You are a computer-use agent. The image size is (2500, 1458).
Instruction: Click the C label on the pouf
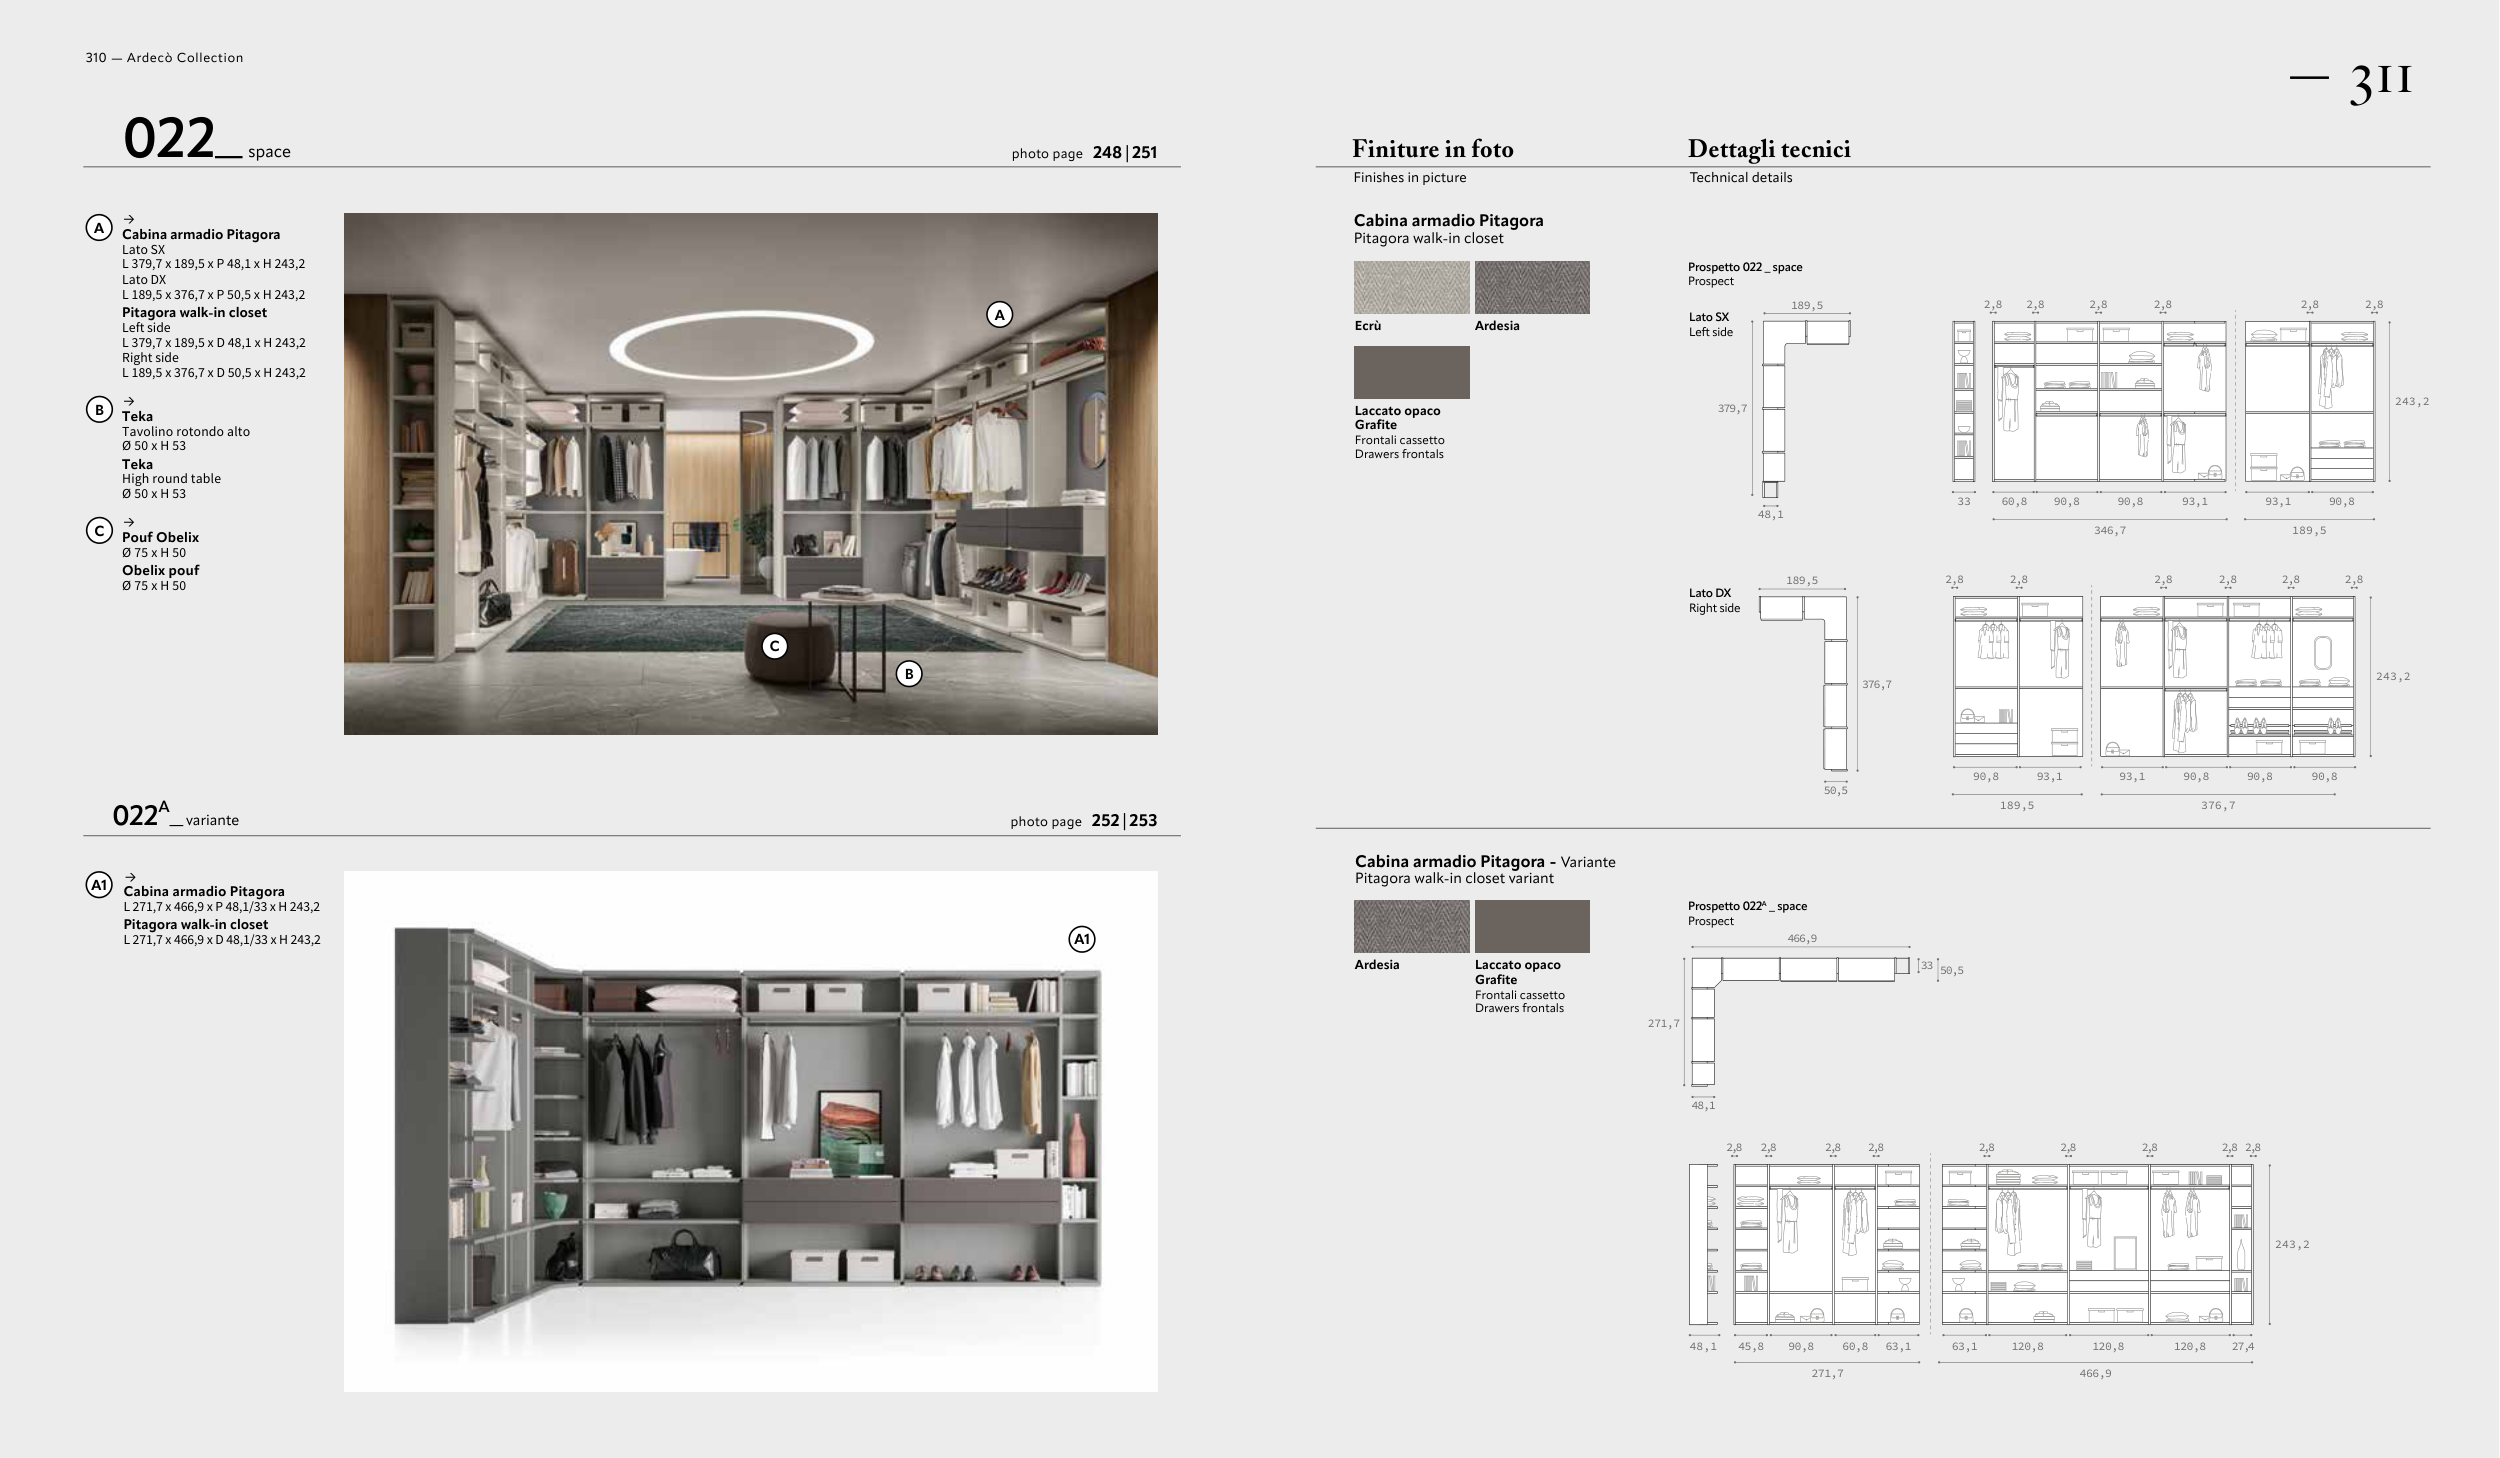click(774, 646)
